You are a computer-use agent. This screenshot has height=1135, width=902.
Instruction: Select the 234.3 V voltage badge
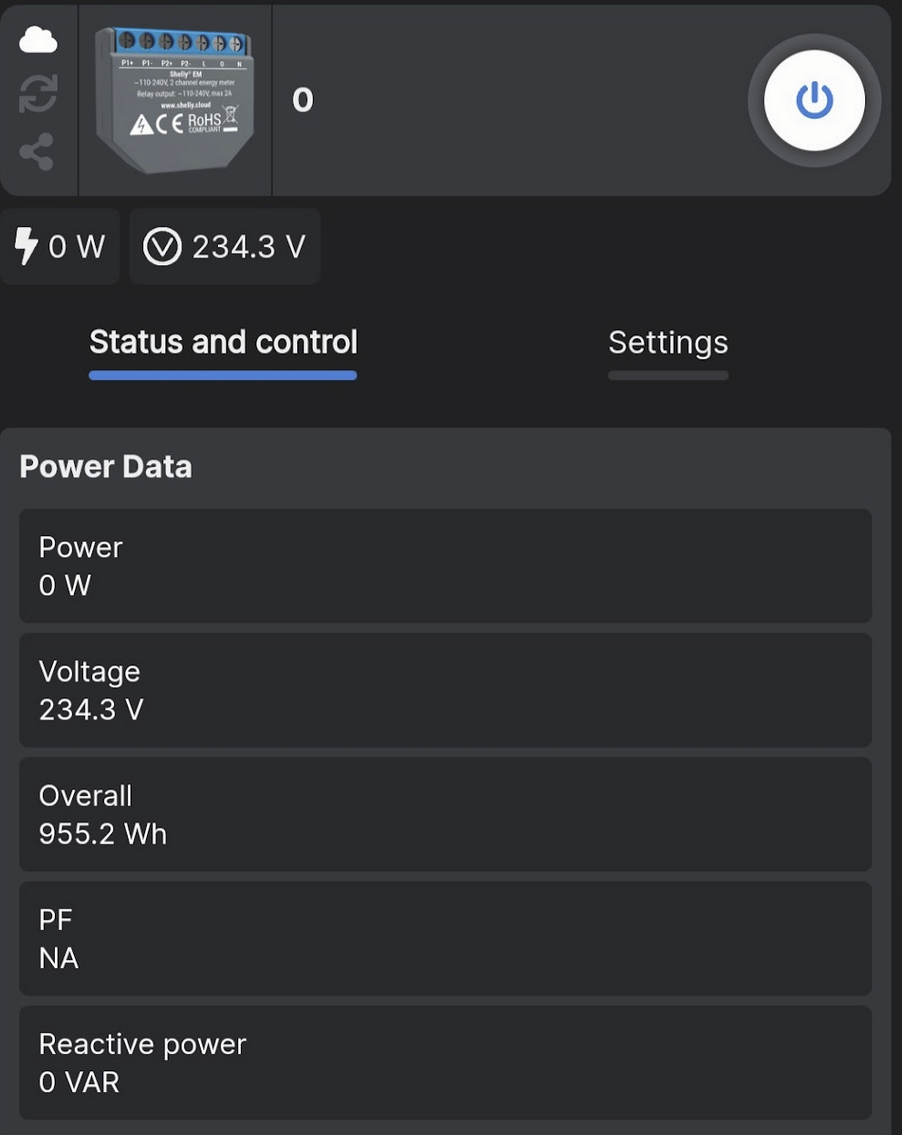225,246
